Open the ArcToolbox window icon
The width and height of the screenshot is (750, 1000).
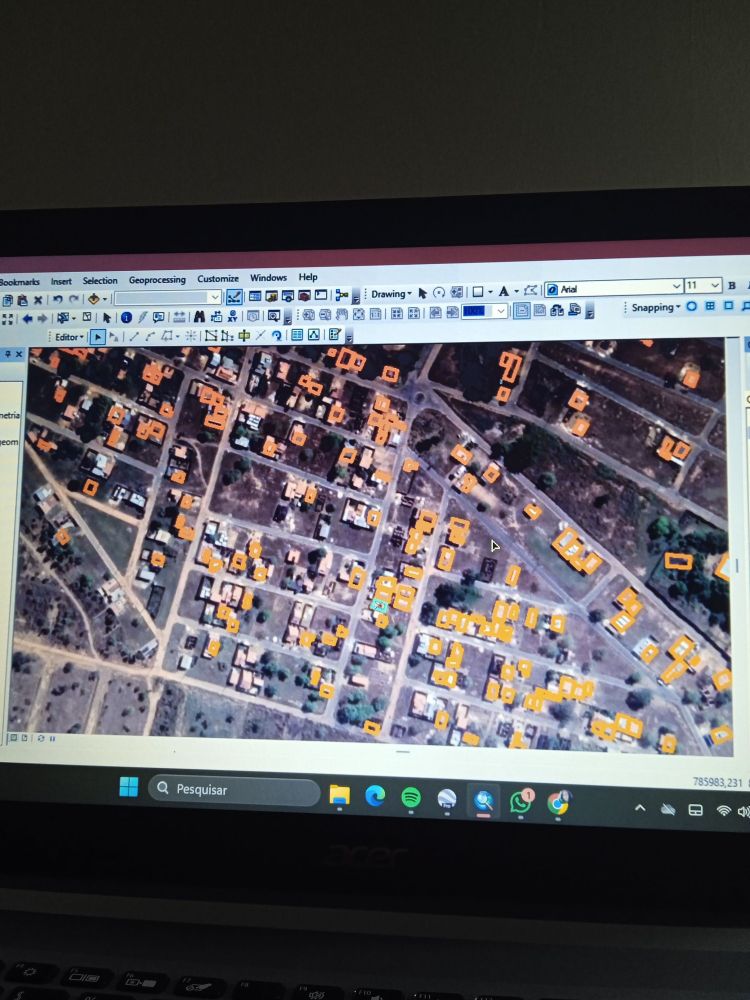[x=304, y=295]
